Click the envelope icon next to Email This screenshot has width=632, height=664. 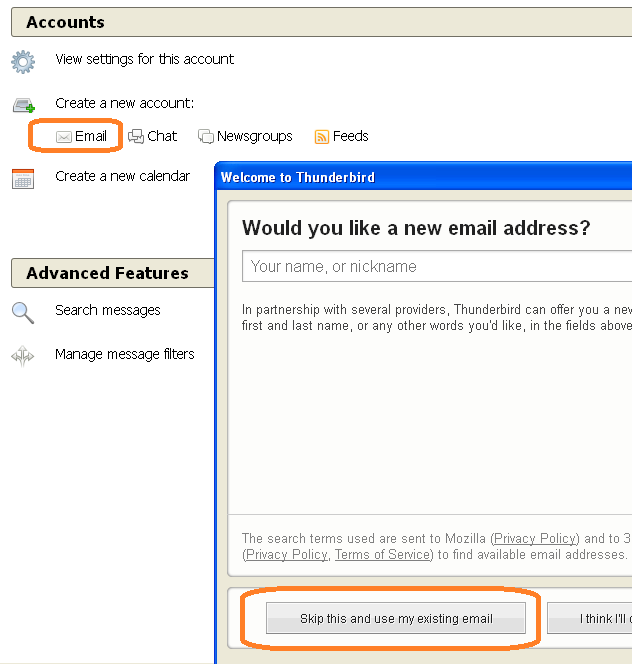(x=64, y=137)
